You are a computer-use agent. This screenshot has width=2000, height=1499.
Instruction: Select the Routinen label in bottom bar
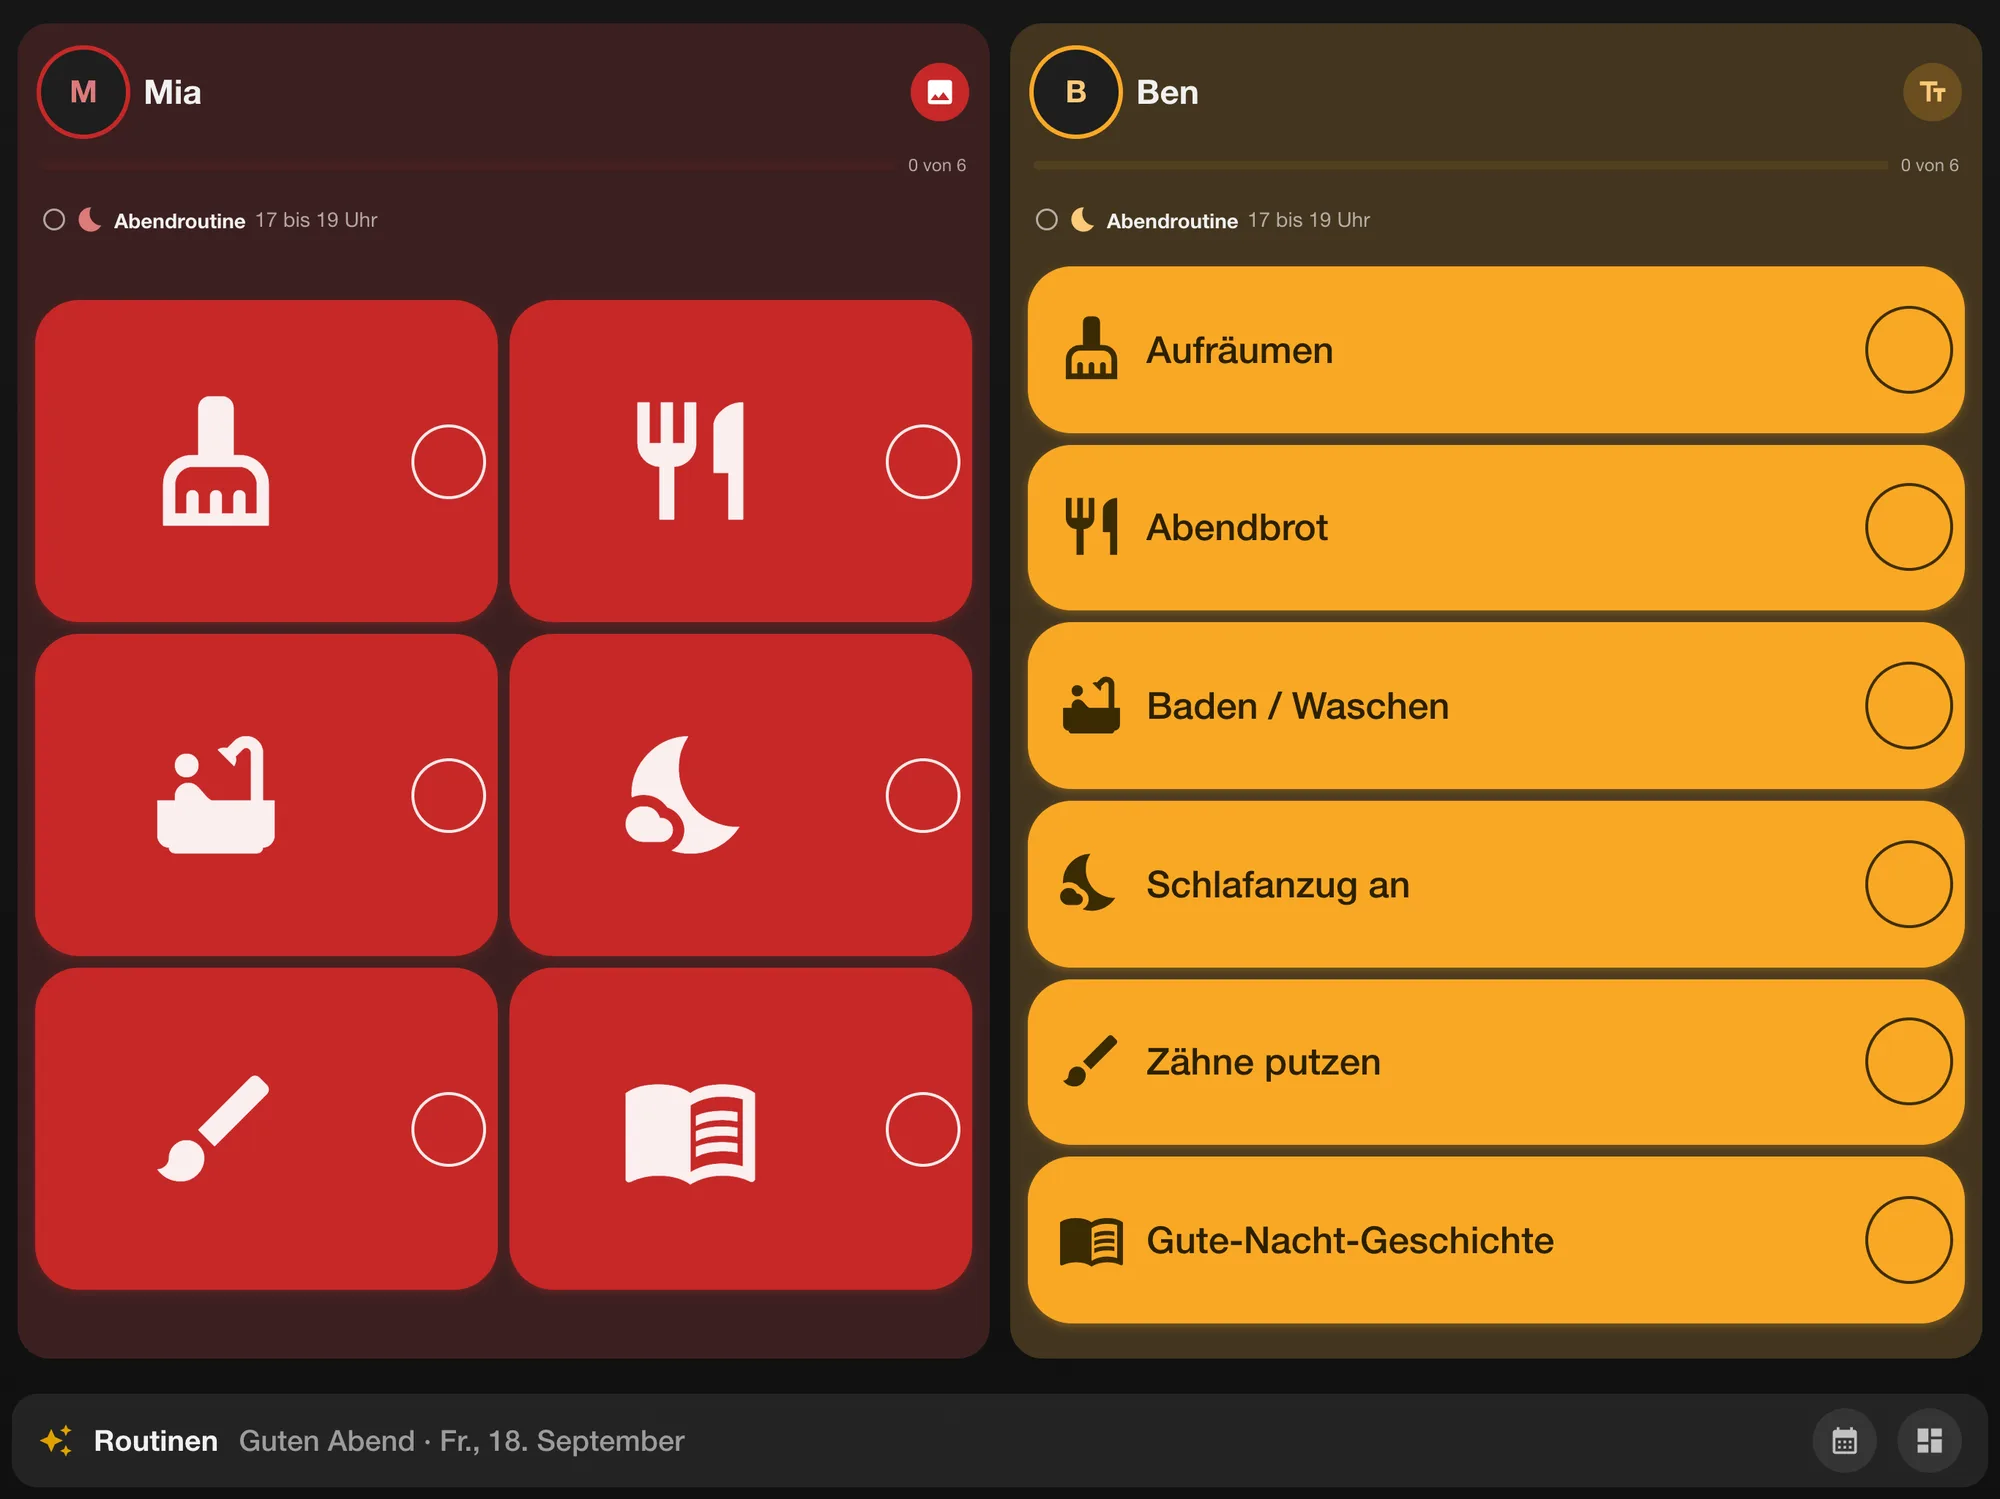(155, 1440)
